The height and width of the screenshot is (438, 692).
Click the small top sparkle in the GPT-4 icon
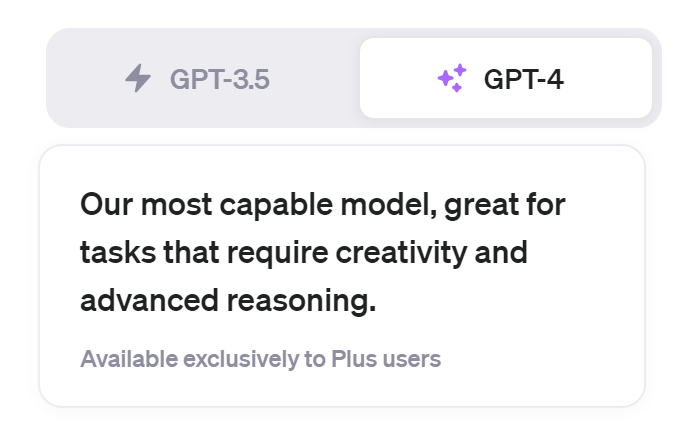460,69
